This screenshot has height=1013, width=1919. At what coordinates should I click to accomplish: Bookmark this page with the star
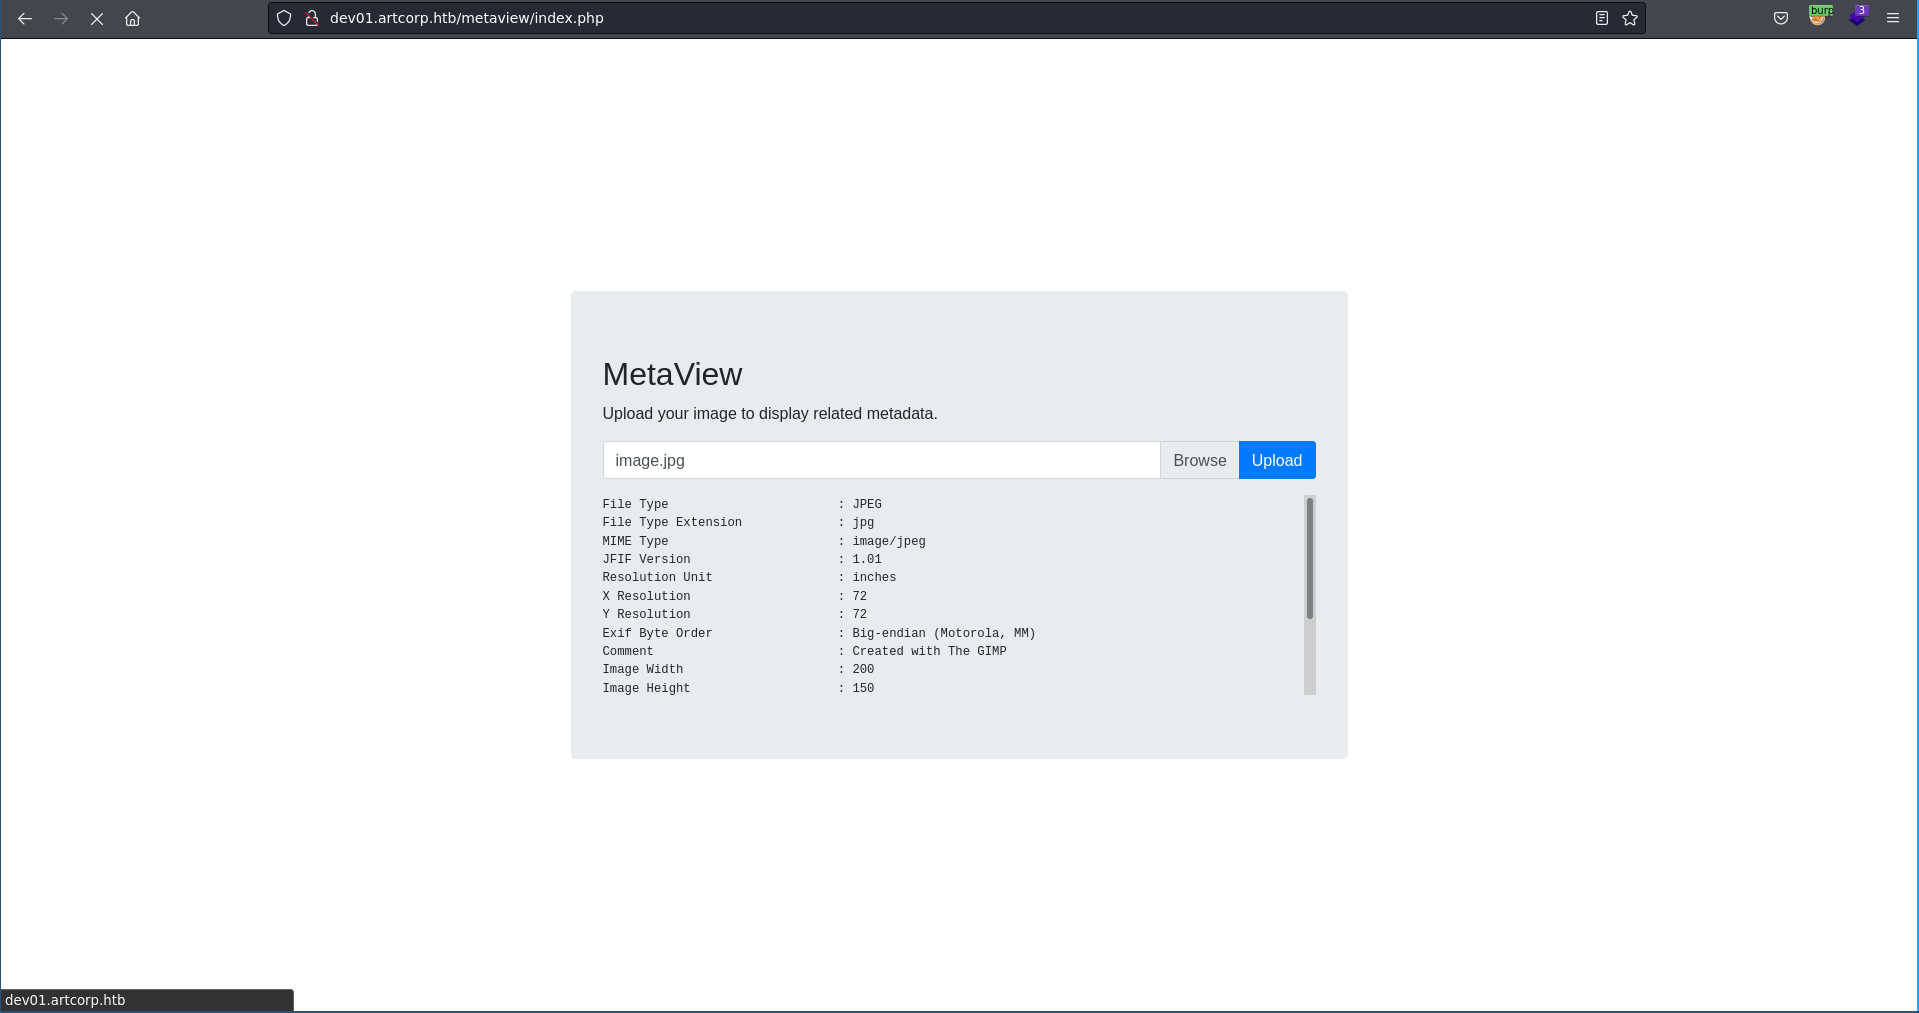coord(1630,18)
